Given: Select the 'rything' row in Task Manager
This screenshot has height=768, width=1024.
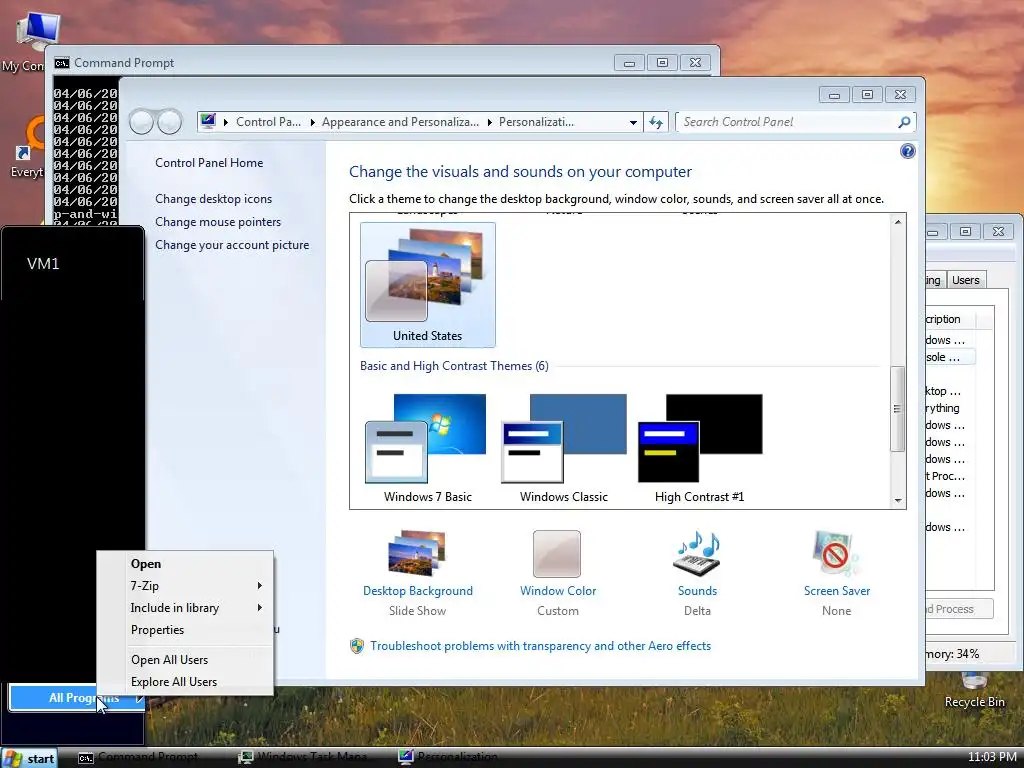Looking at the screenshot, I should pos(950,408).
